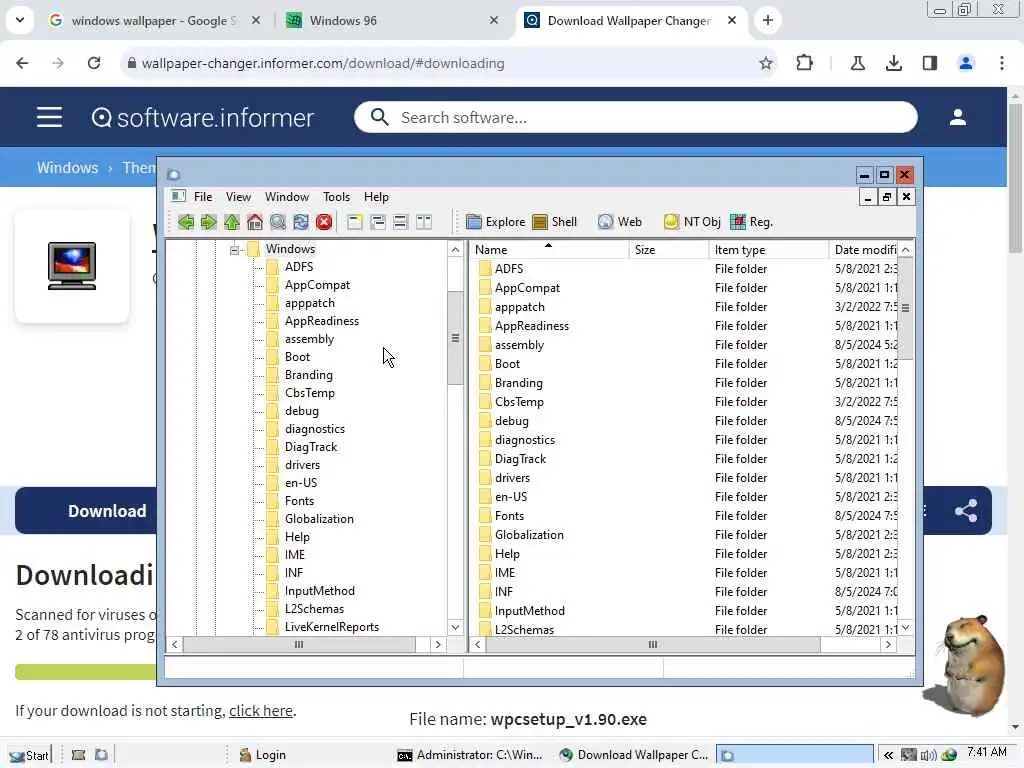Open the Window menu
This screenshot has width=1024, height=768.
pos(287,197)
